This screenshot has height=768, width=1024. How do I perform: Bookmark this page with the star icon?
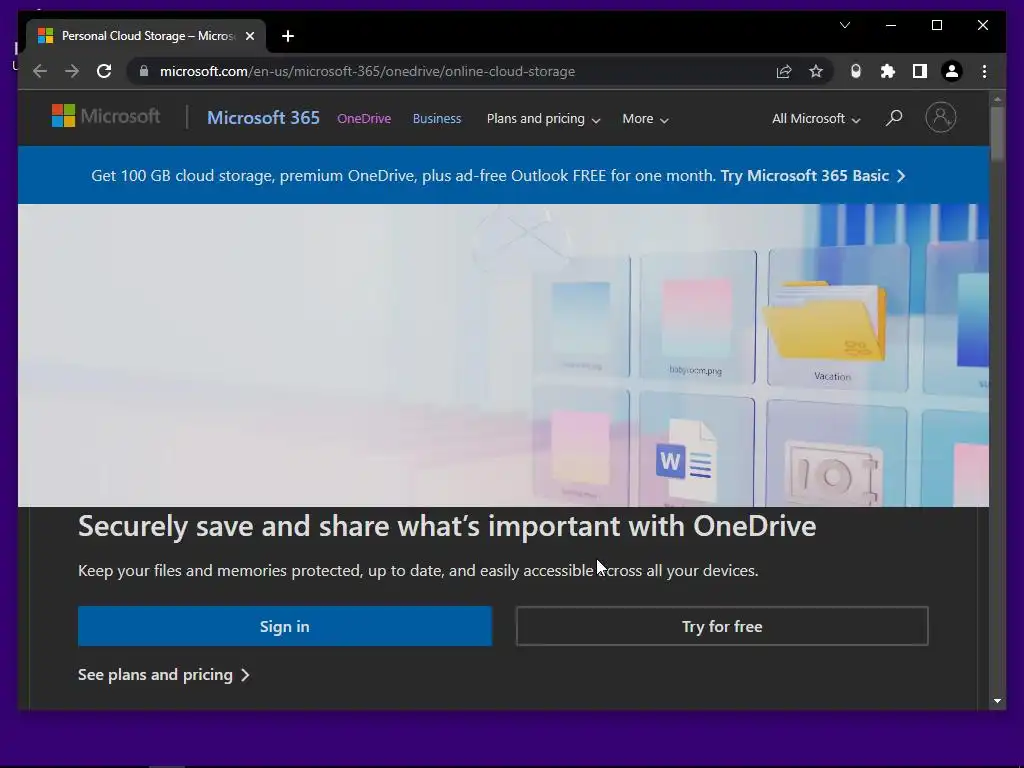(x=816, y=71)
